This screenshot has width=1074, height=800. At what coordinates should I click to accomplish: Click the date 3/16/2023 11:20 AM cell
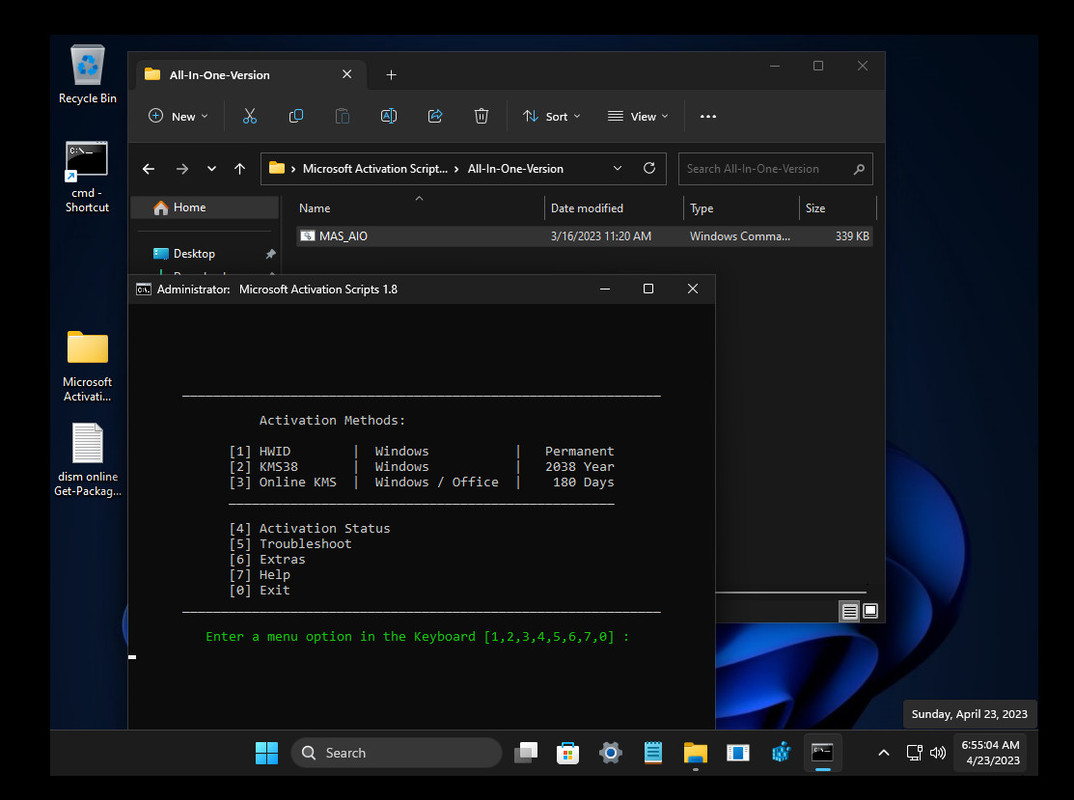point(601,236)
